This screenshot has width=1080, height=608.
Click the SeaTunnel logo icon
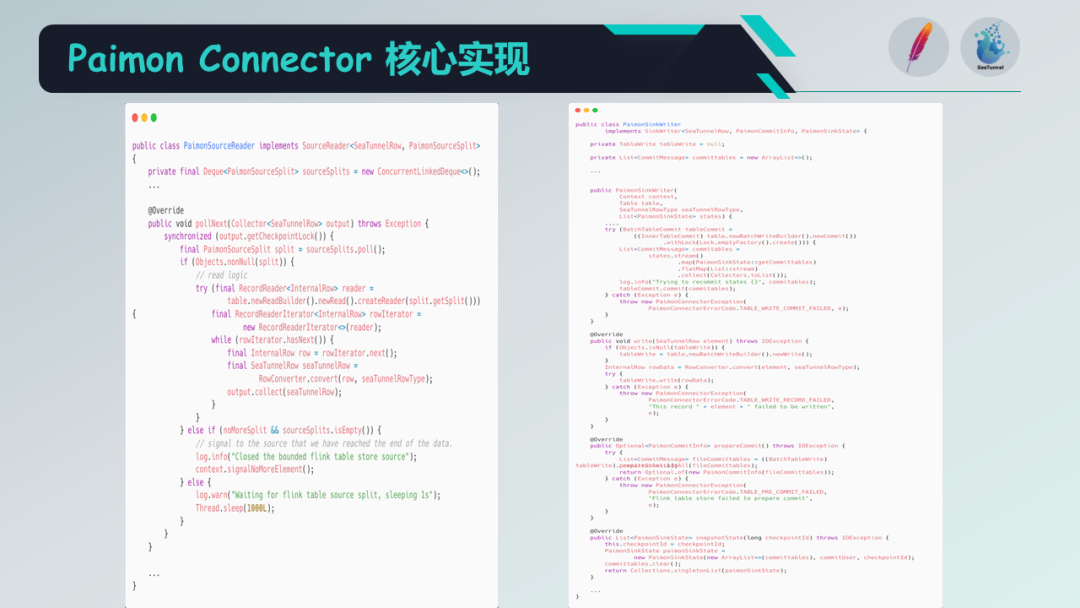[x=990, y=47]
